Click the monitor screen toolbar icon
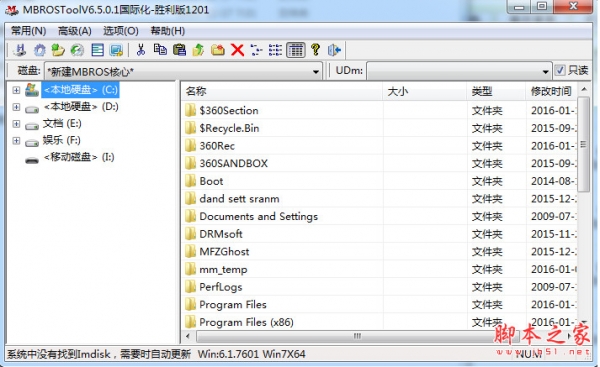This screenshot has width=600, height=367. [x=116, y=50]
